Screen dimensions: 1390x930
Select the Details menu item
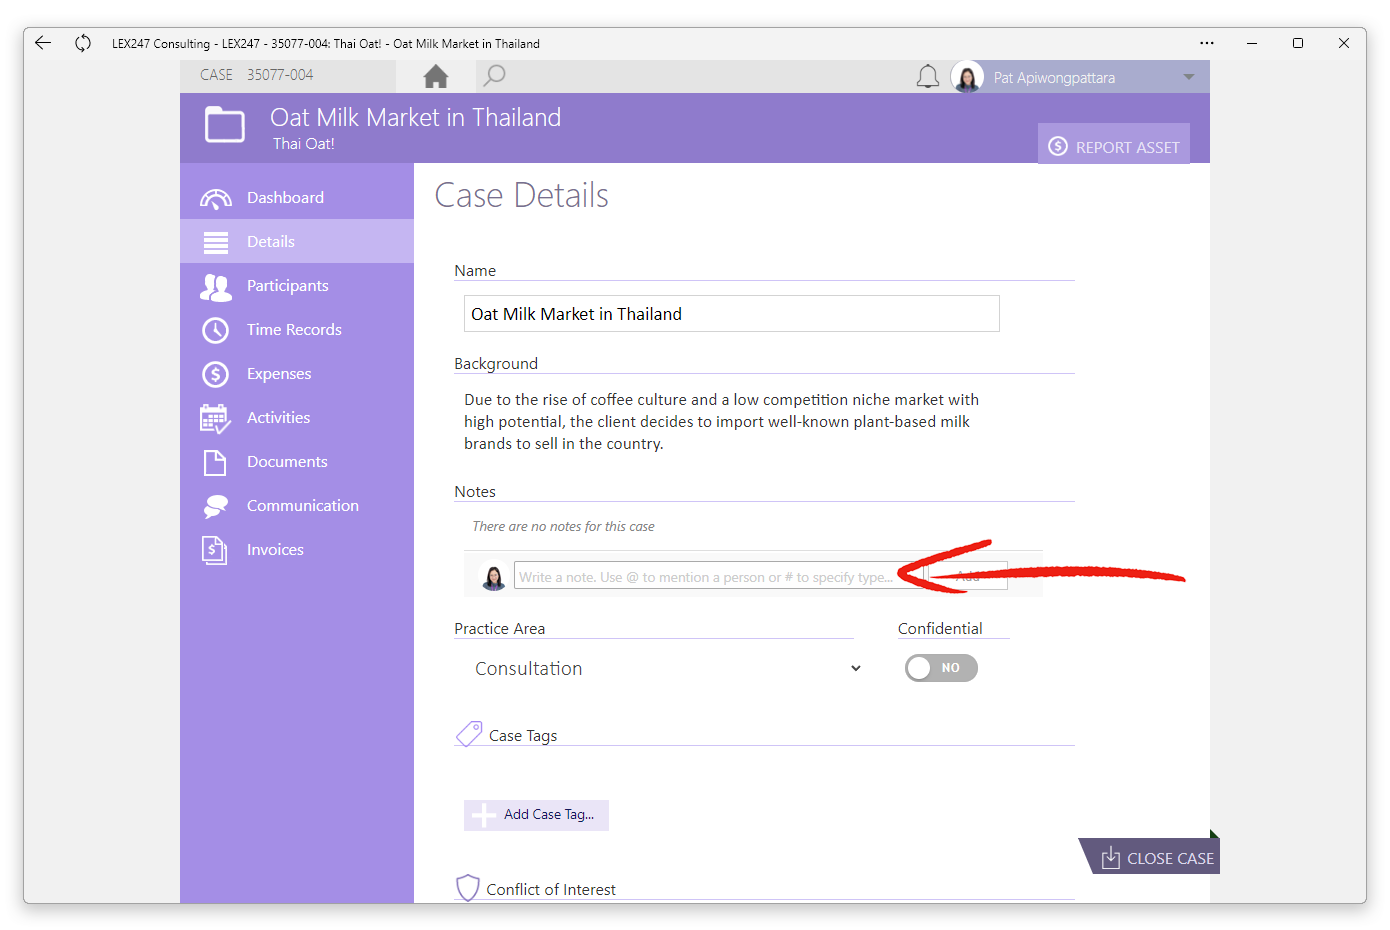click(x=297, y=241)
